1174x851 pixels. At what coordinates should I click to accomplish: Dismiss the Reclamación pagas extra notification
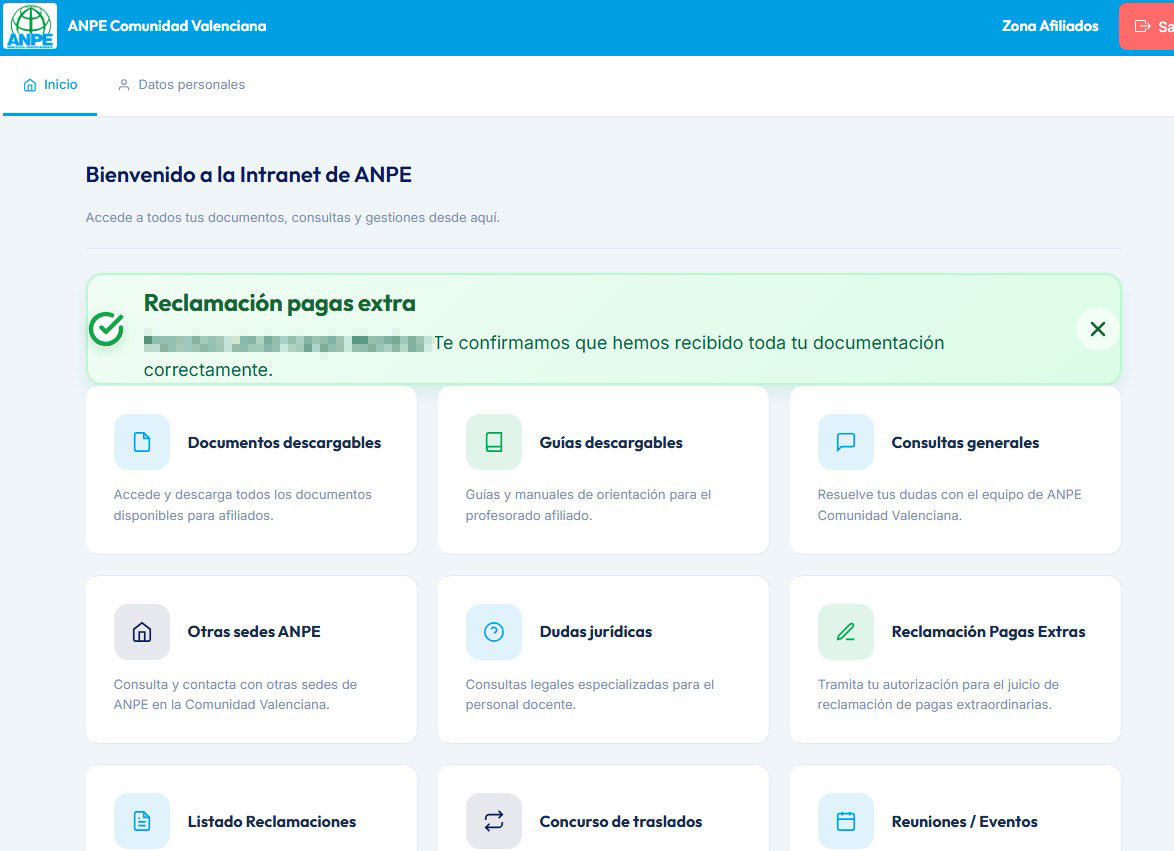1097,329
